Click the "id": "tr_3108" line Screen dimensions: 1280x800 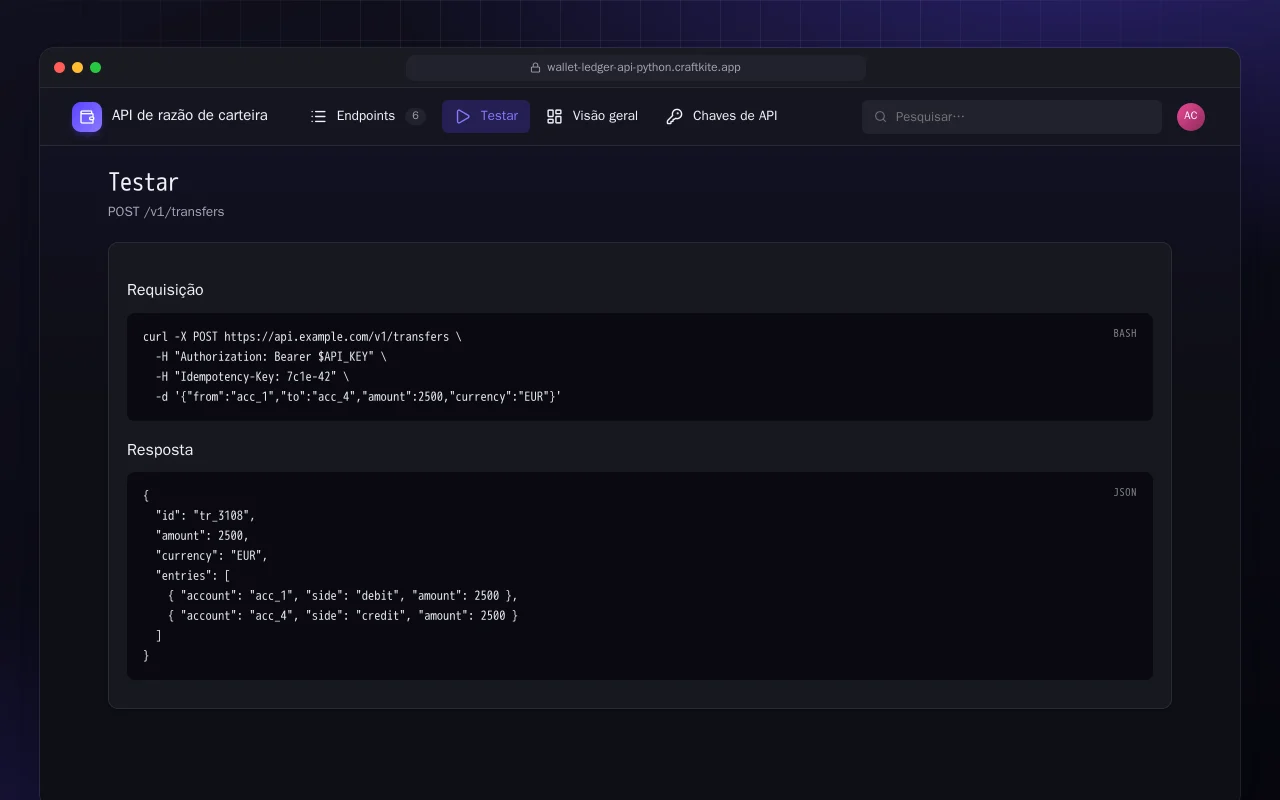pyautogui.click(x=206, y=516)
